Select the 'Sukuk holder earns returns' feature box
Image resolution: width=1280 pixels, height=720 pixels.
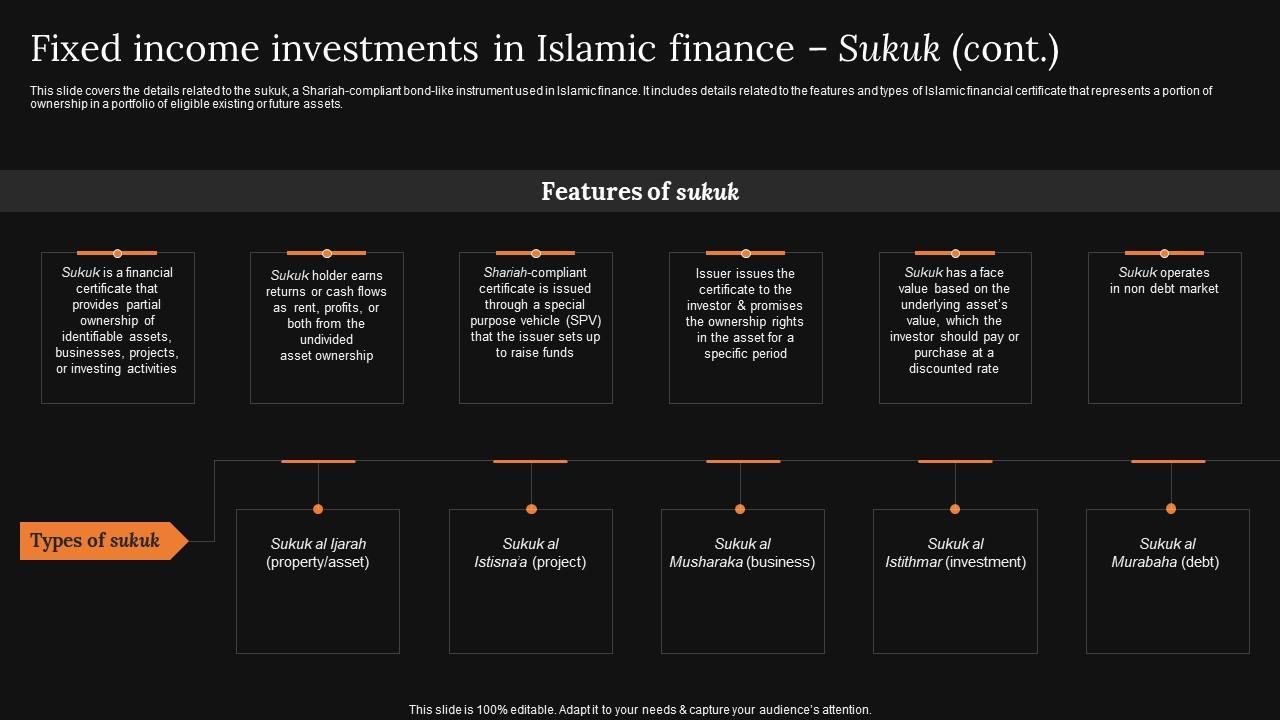[326, 328]
